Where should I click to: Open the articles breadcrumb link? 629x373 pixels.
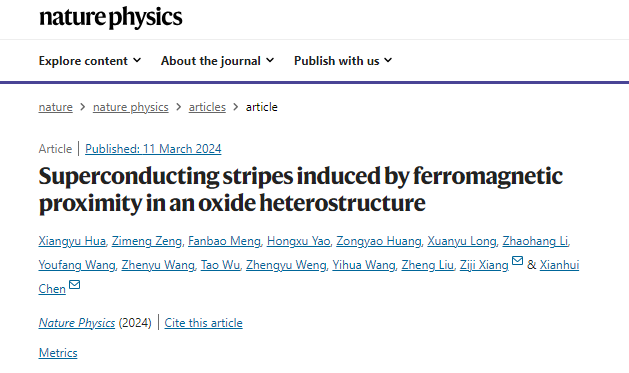(x=207, y=107)
